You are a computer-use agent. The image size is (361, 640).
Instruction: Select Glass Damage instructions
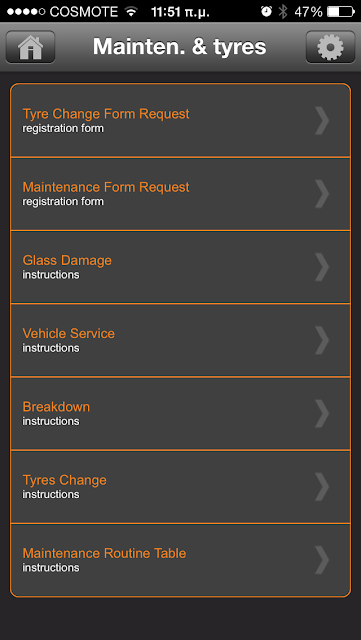[x=180, y=267]
